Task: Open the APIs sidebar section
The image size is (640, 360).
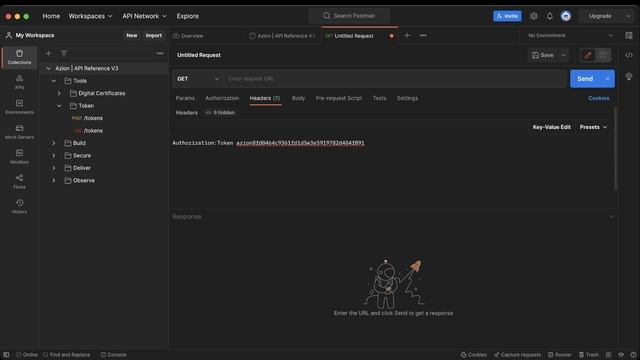Action: pyautogui.click(x=19, y=82)
